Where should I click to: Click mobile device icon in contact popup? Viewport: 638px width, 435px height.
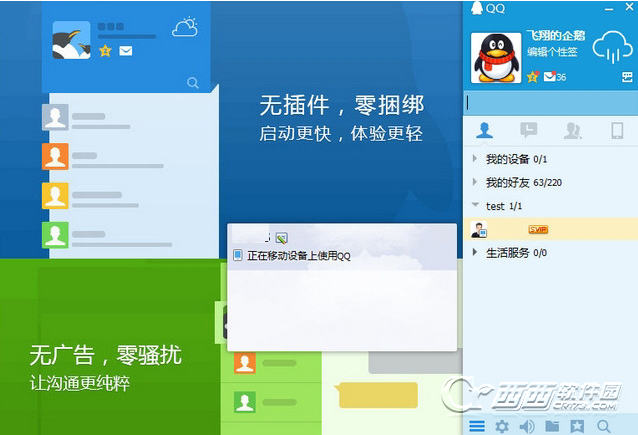tap(238, 256)
